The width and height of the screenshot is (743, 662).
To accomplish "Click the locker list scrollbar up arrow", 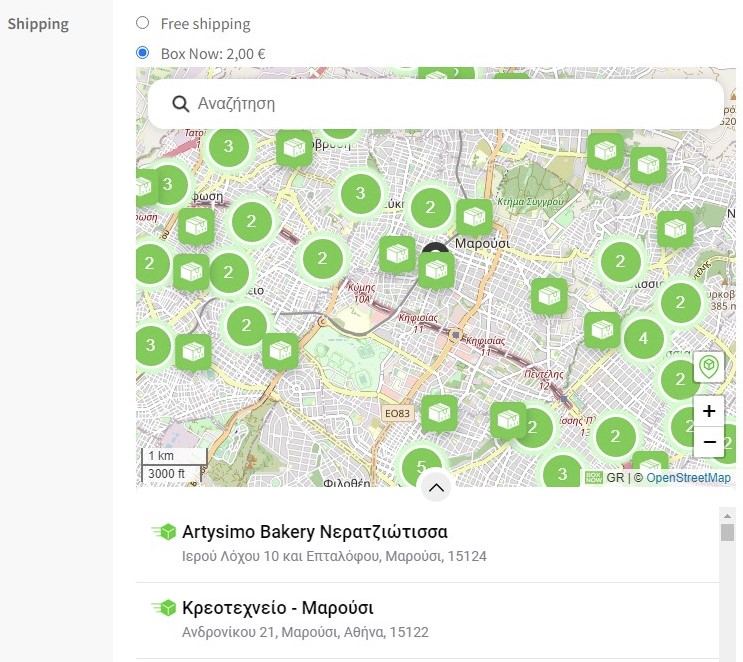I will click(727, 514).
